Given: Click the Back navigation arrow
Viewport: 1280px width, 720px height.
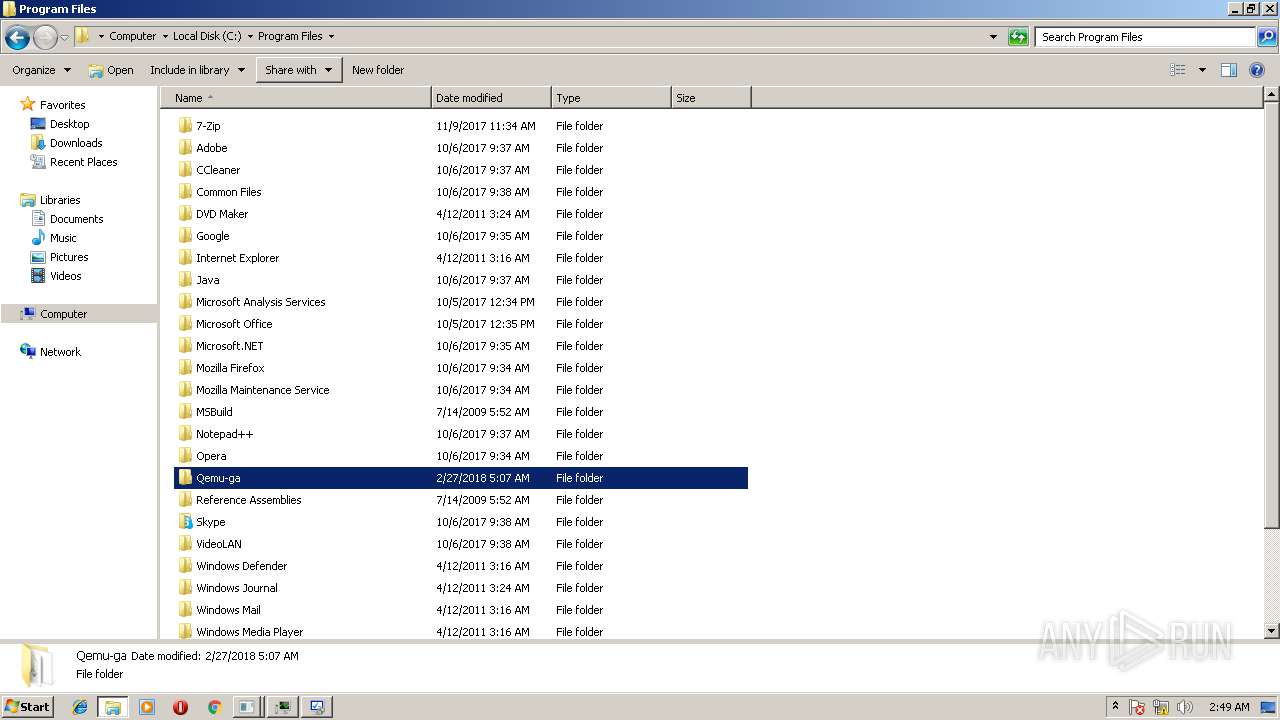Looking at the screenshot, I should click(17, 37).
